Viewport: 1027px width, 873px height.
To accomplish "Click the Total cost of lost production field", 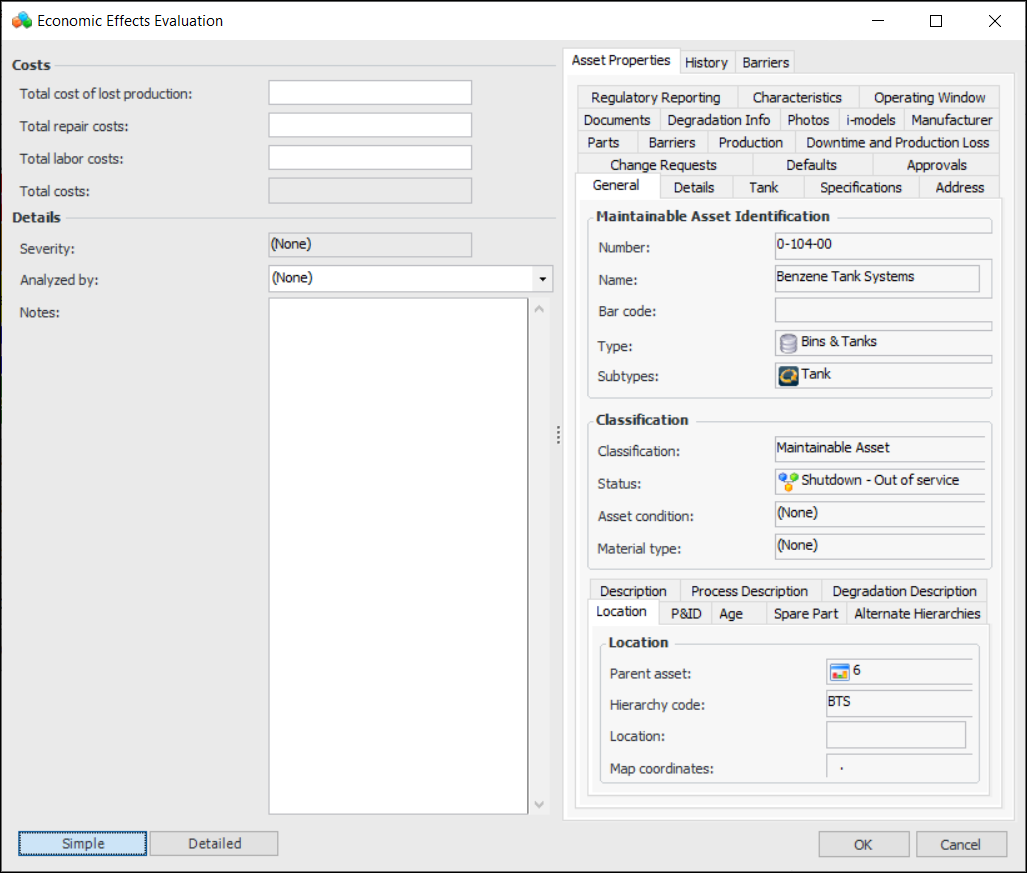I will click(x=370, y=93).
